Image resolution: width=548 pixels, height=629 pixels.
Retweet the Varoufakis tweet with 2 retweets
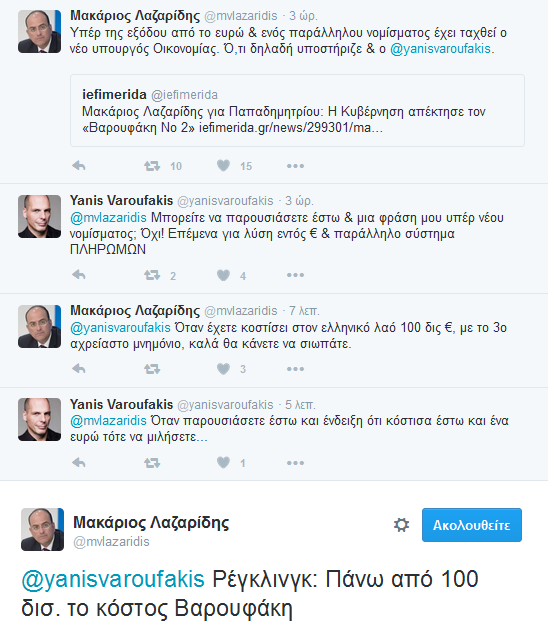coord(152,275)
